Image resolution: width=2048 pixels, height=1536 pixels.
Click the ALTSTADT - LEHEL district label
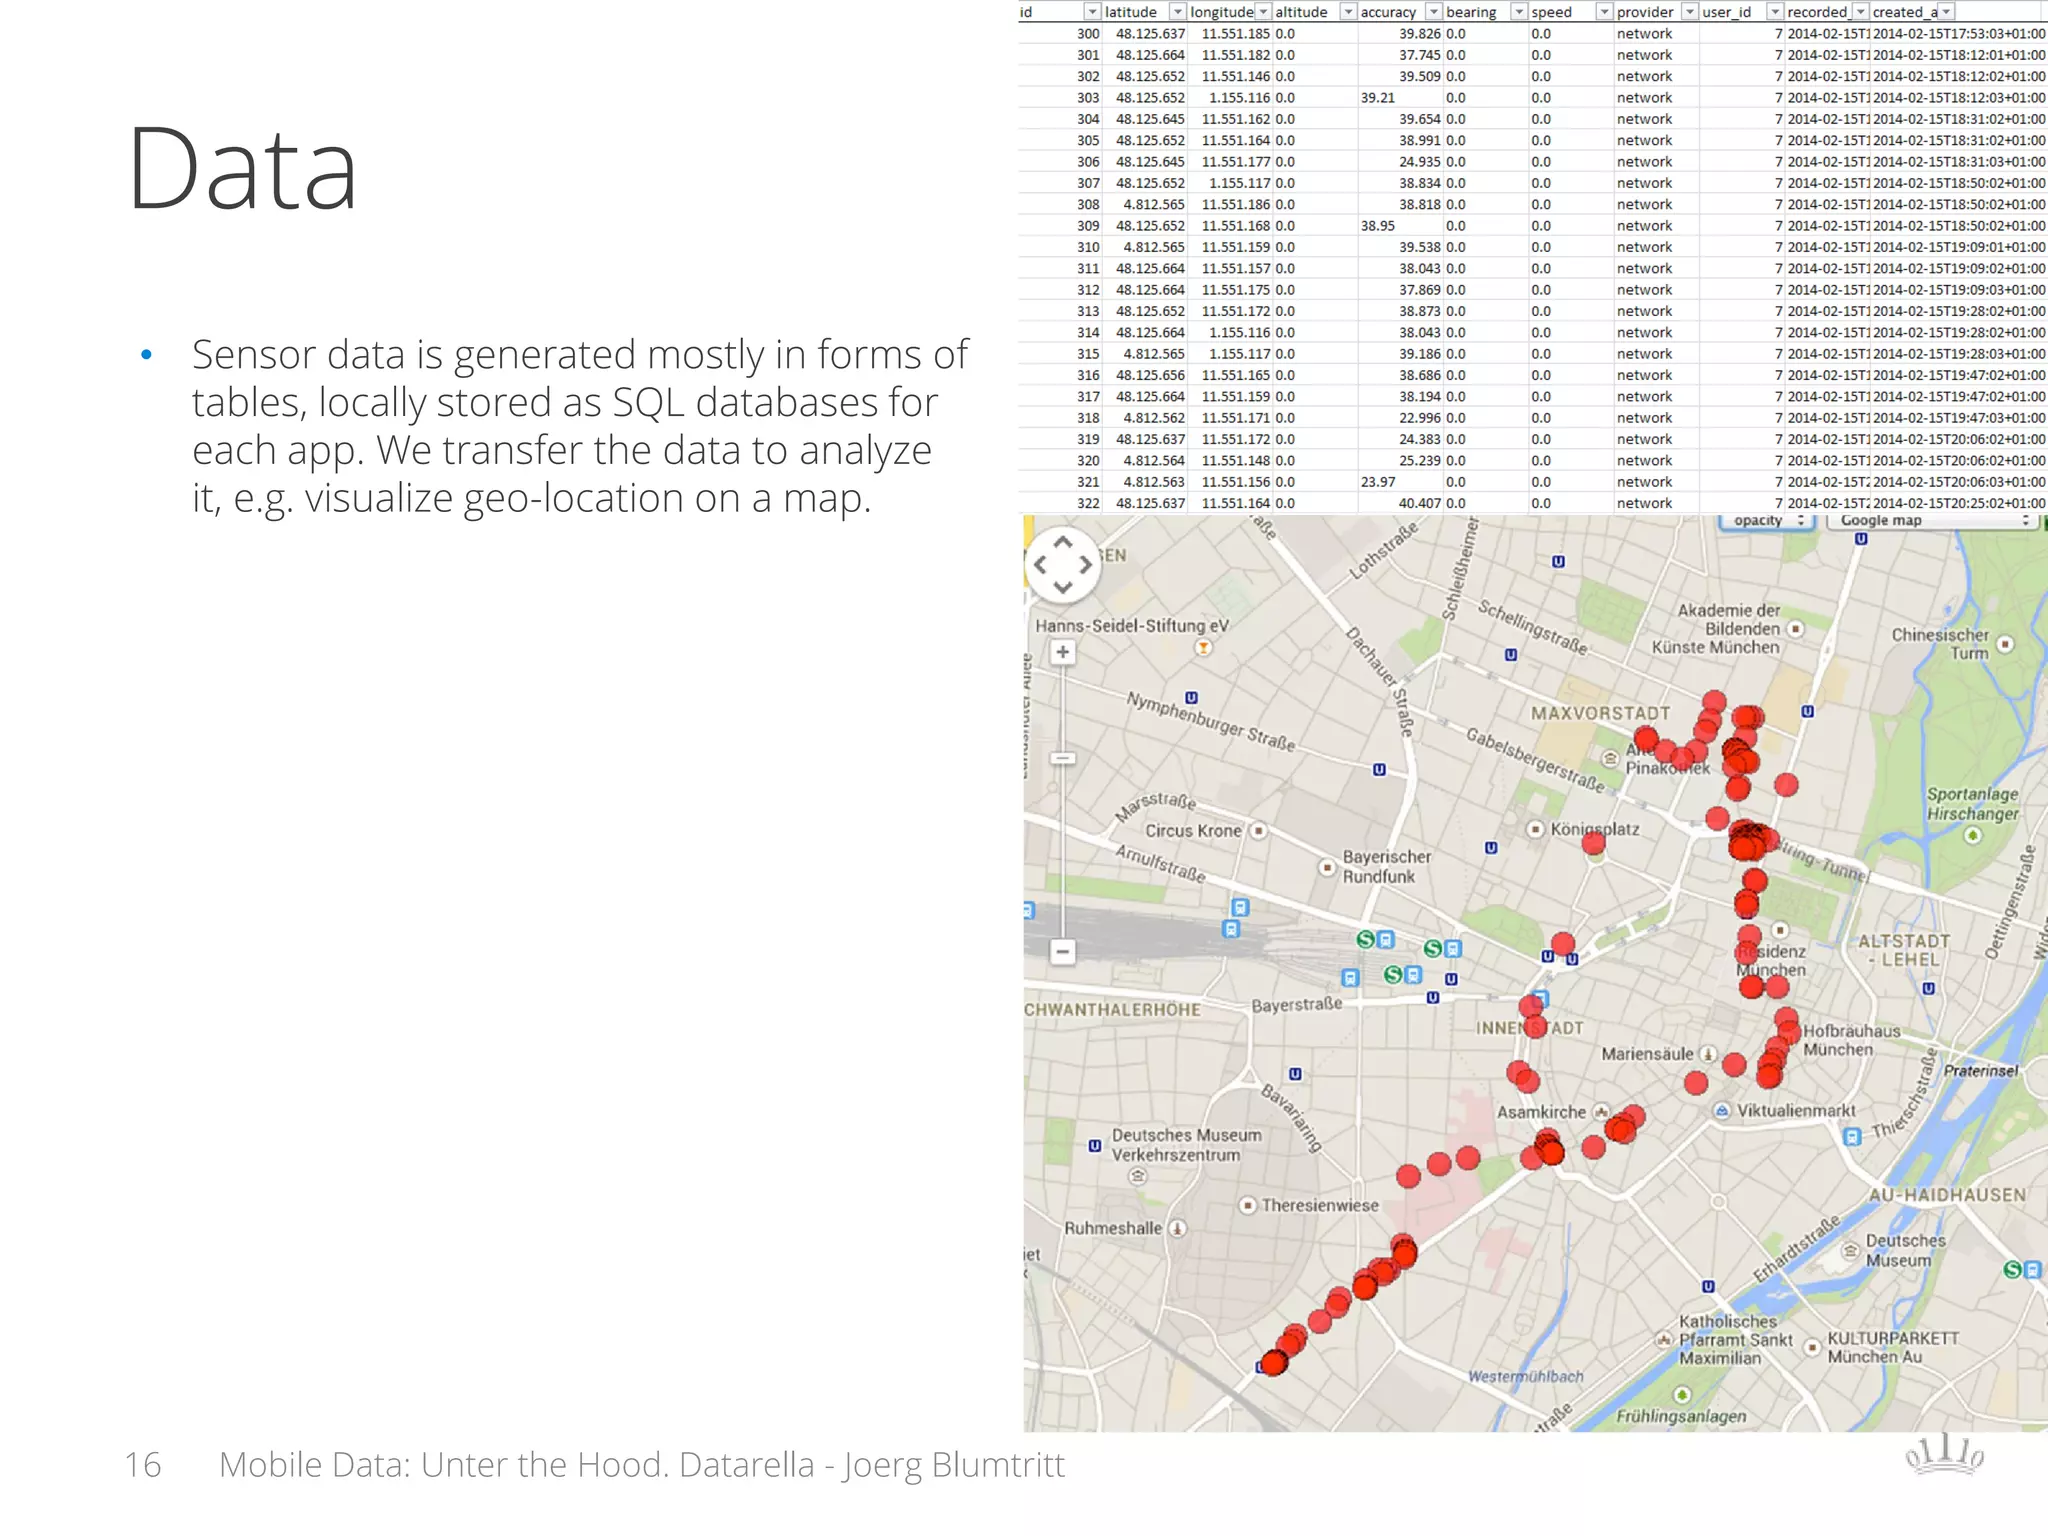[x=1904, y=950]
